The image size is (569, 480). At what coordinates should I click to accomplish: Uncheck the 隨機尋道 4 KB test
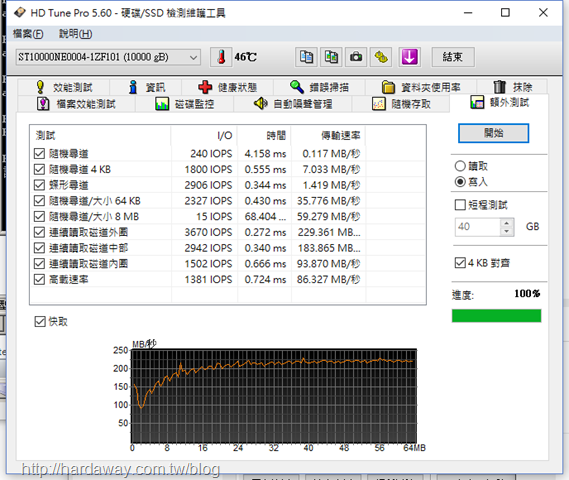coord(39,169)
